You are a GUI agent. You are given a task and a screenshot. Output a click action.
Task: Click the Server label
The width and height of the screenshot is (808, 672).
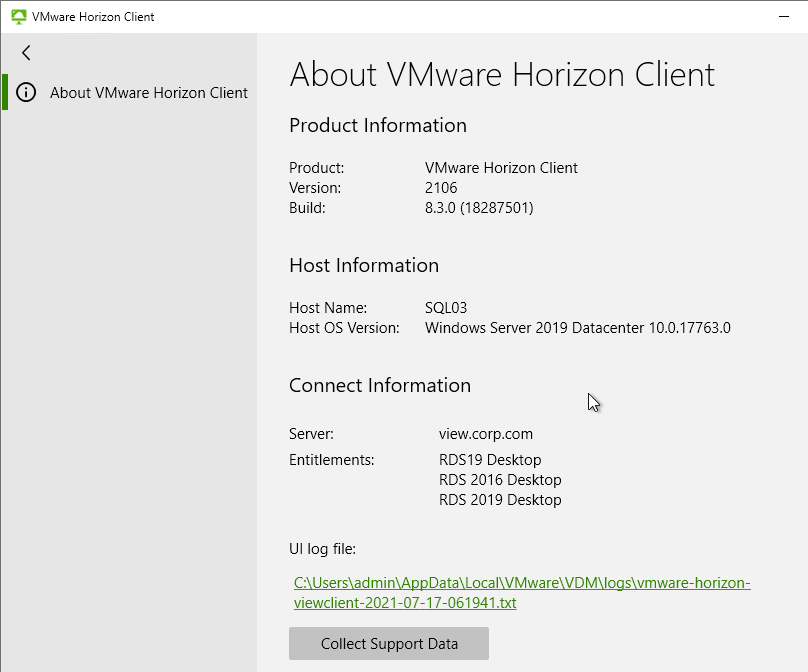pyautogui.click(x=311, y=434)
